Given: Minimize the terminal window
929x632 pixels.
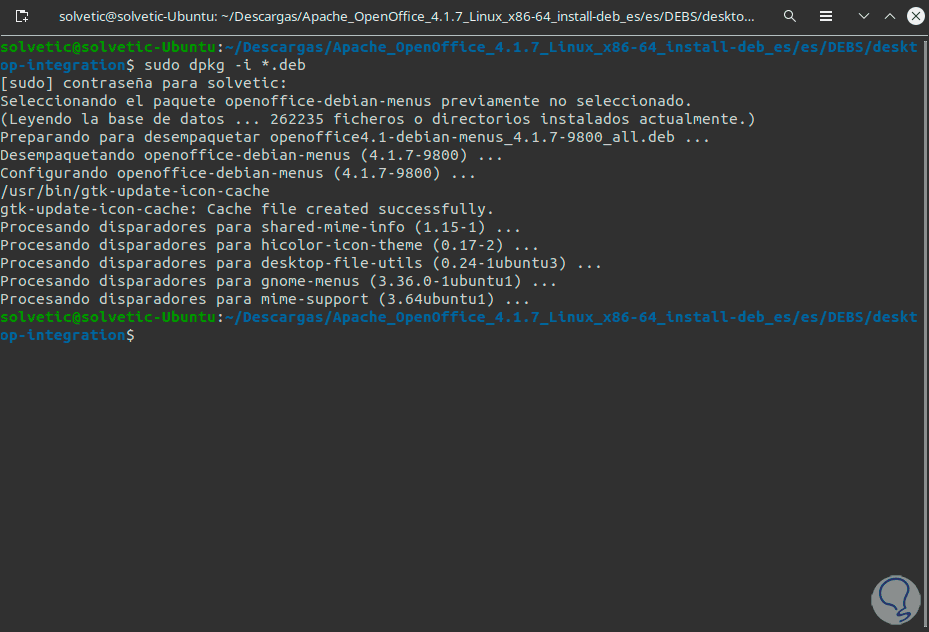Looking at the screenshot, I should click(x=855, y=17).
